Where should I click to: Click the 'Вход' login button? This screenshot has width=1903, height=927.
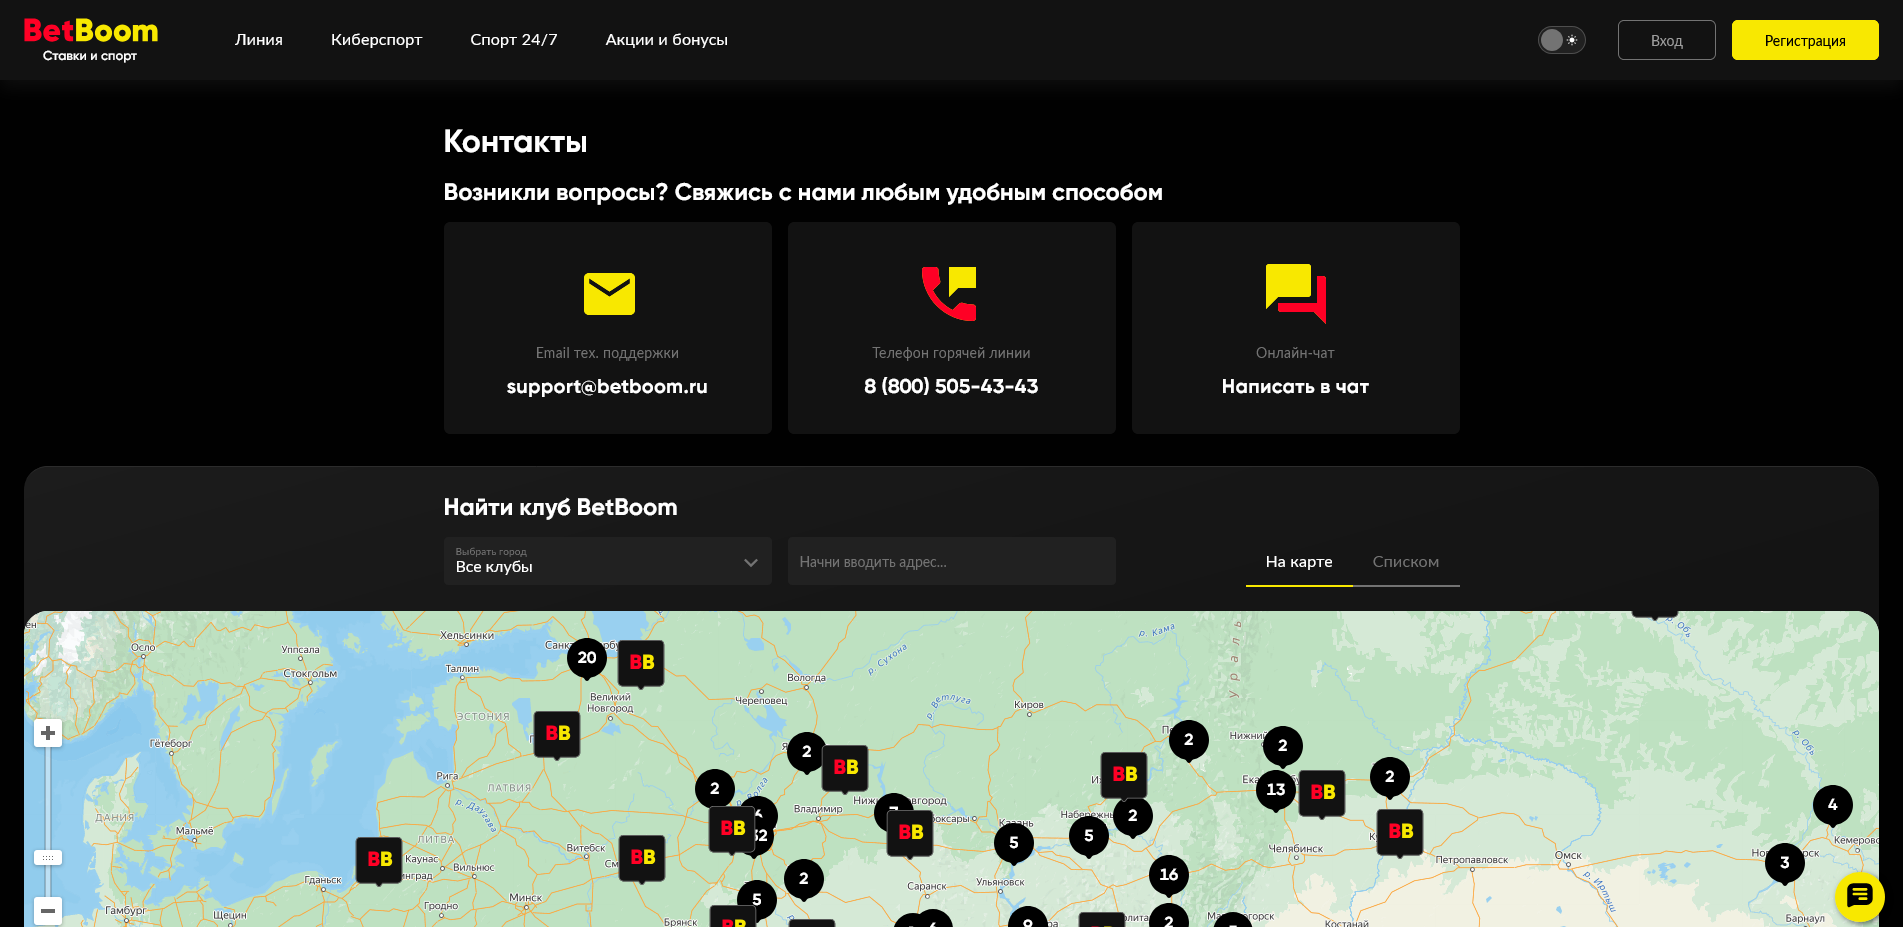[x=1666, y=40]
